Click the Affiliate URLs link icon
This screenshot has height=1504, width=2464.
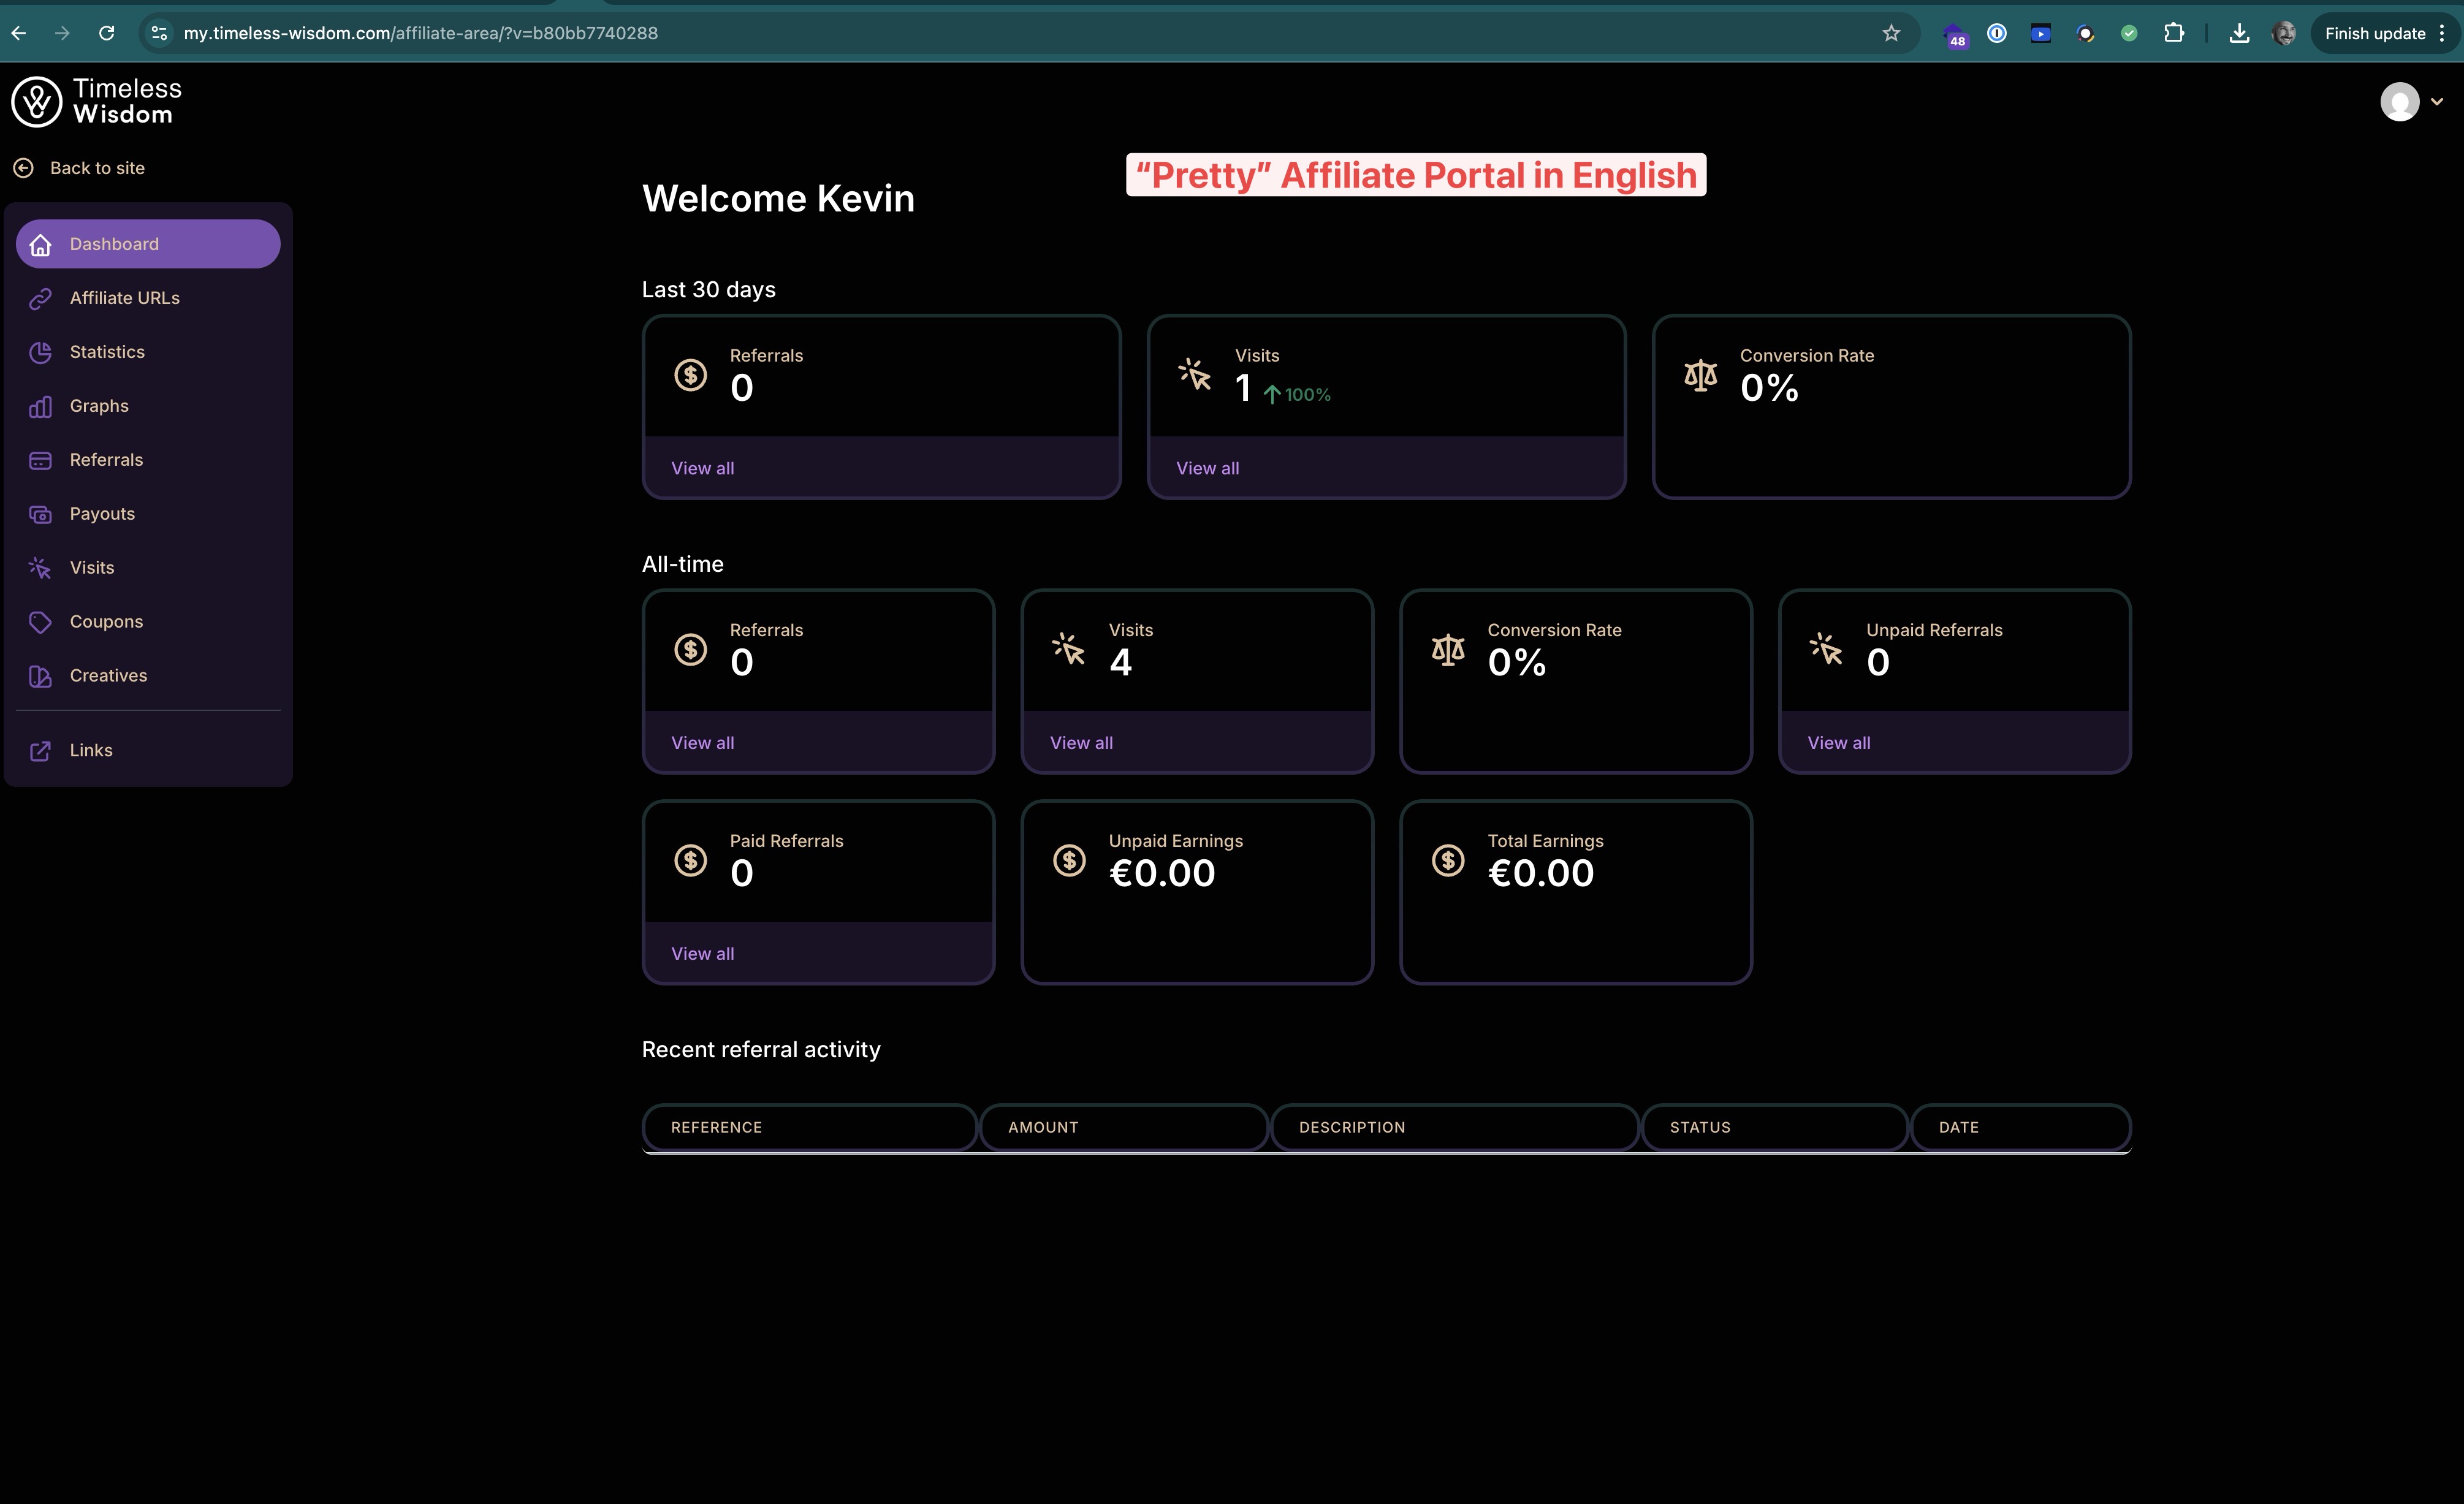coord(40,298)
